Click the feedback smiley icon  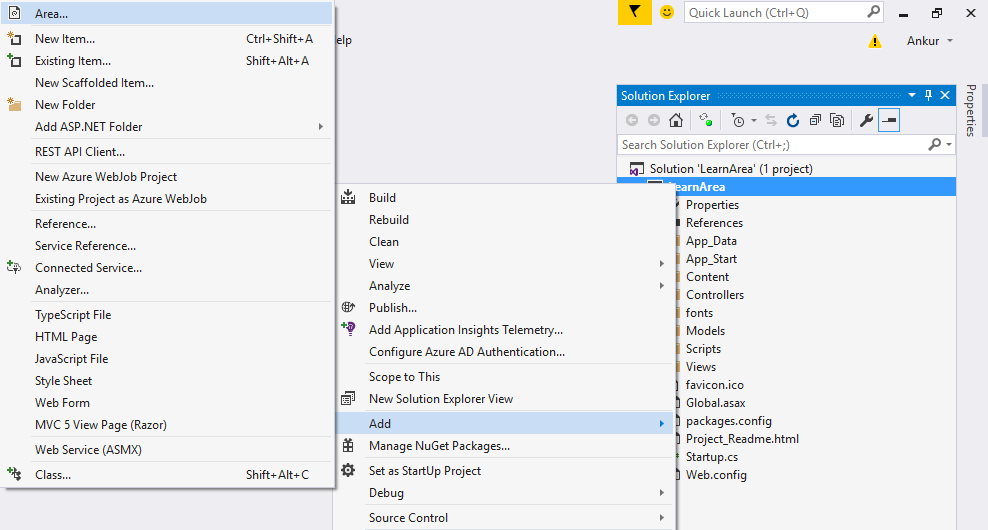pyautogui.click(x=667, y=12)
